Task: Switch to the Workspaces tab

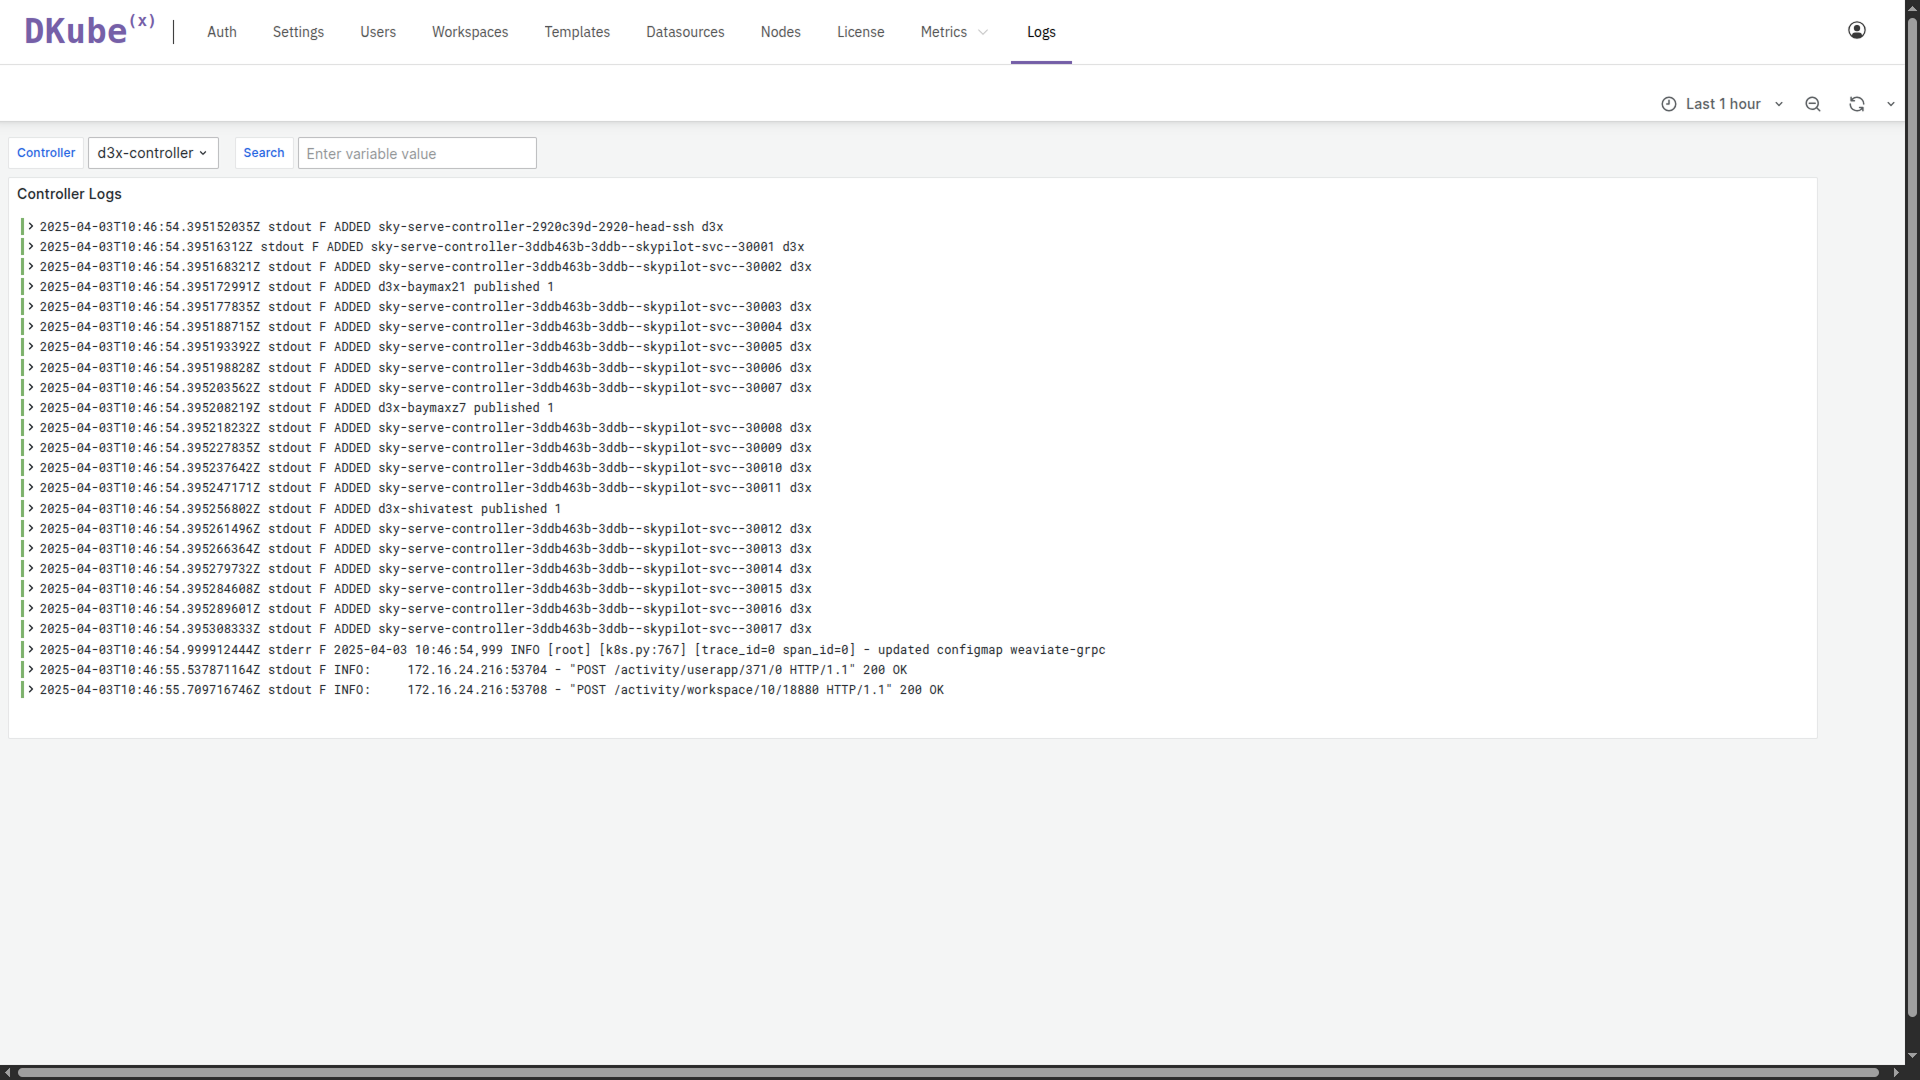Action: click(x=470, y=32)
